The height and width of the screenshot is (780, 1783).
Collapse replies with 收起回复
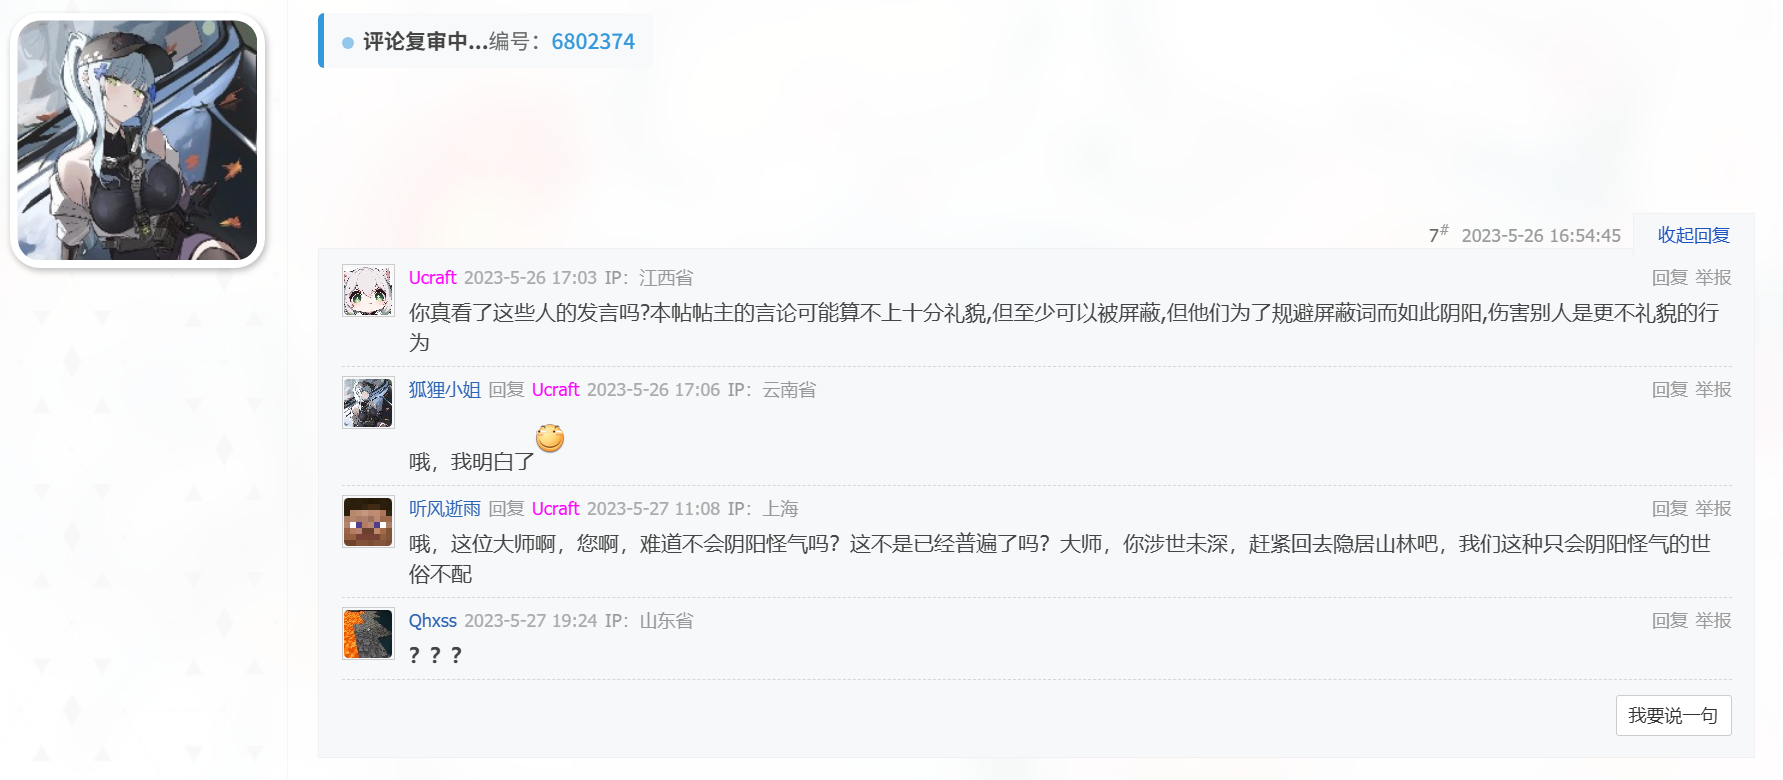(1693, 235)
